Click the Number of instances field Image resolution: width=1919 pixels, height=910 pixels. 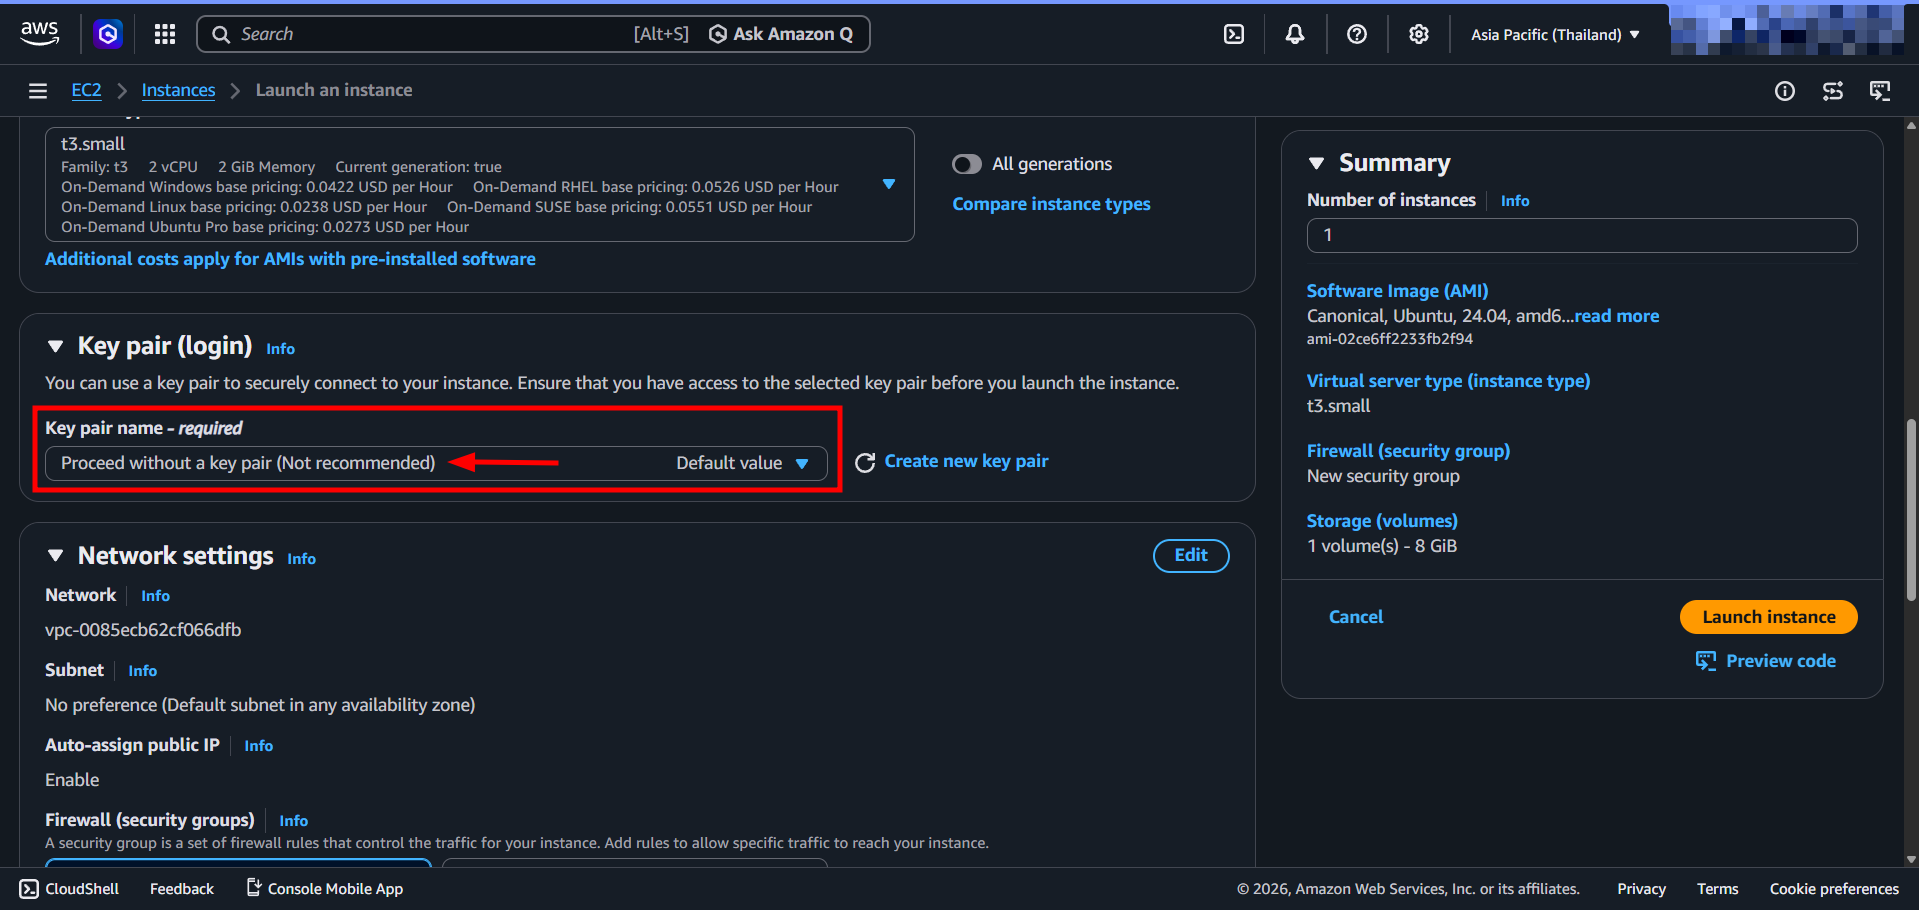[1582, 236]
